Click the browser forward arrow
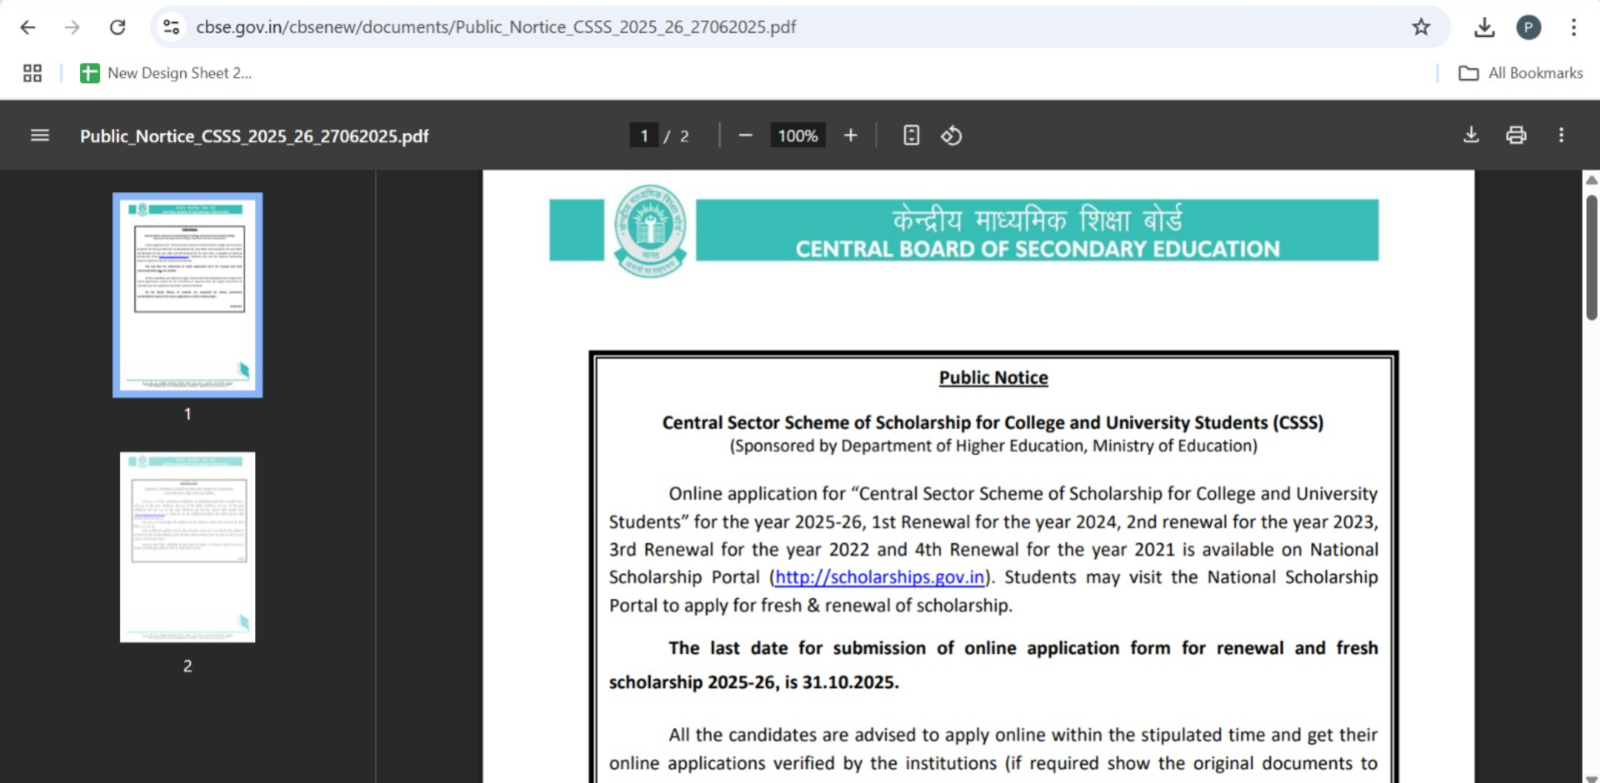The width and height of the screenshot is (1600, 783). (x=72, y=27)
